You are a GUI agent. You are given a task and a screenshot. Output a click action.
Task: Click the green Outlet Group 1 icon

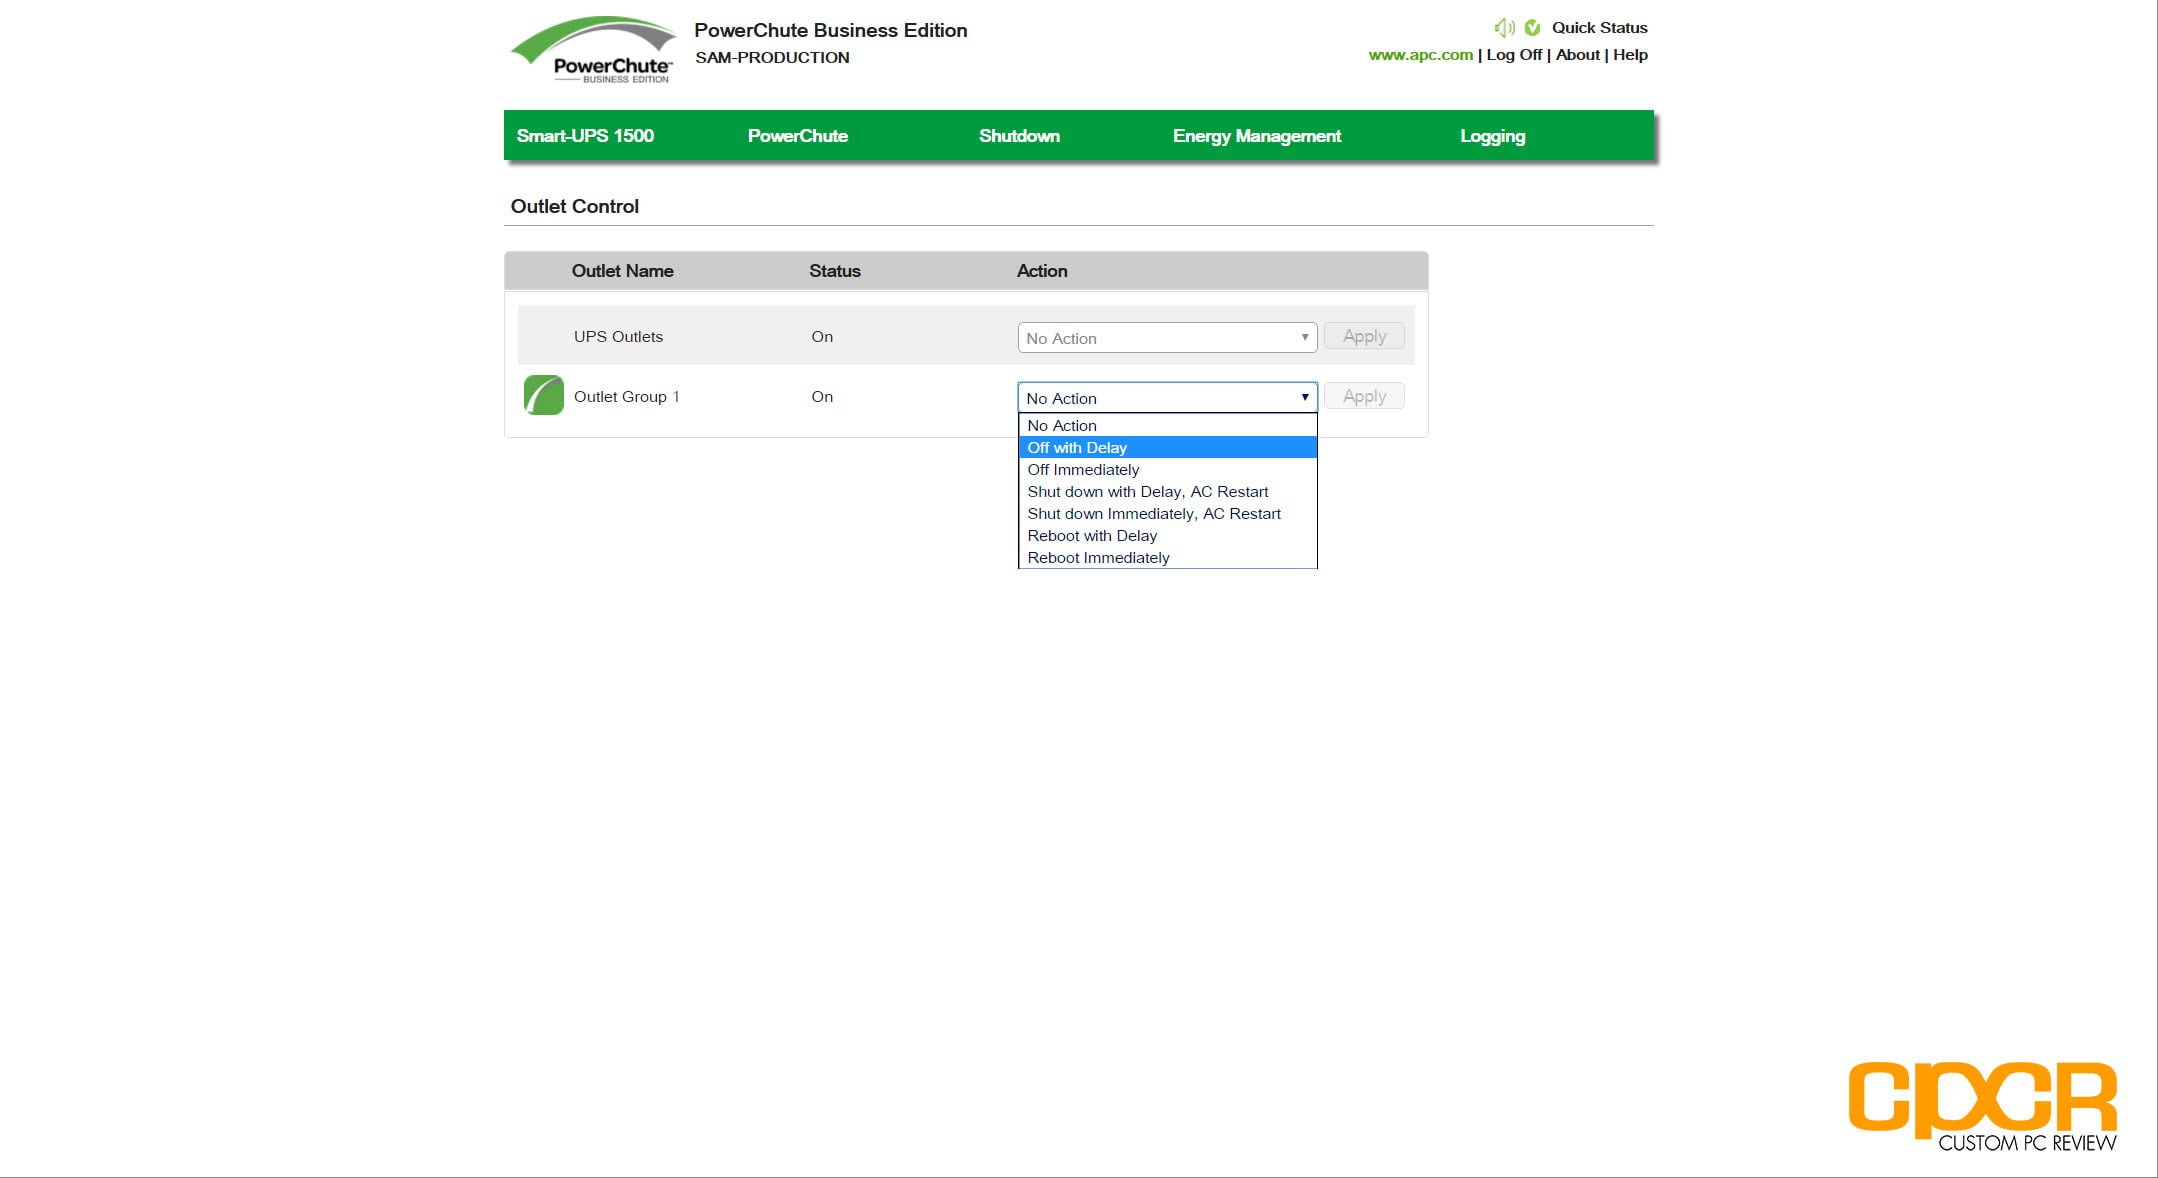point(544,395)
